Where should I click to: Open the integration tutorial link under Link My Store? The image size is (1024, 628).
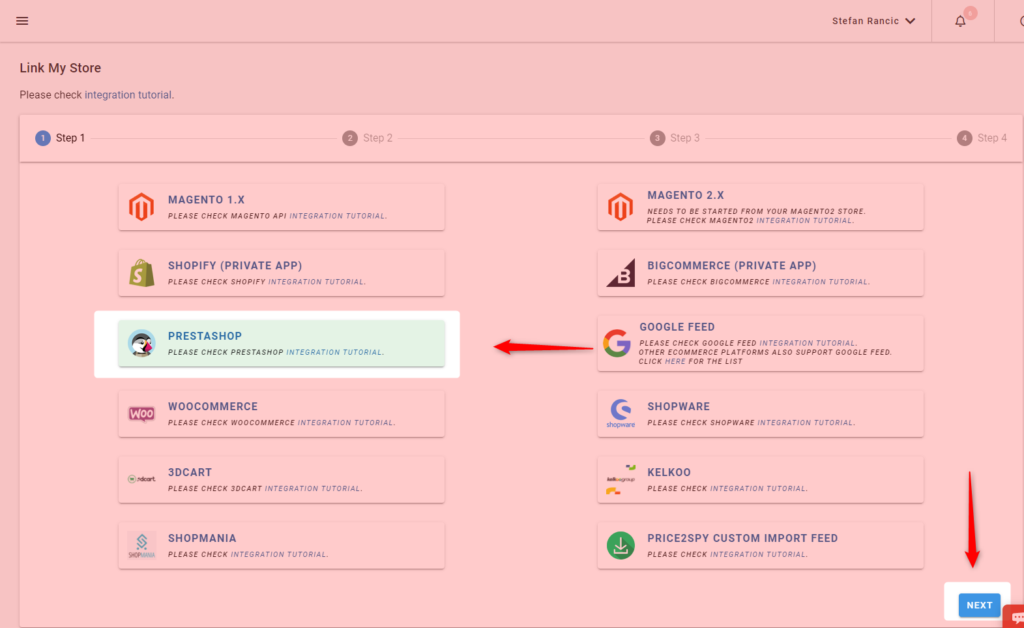point(128,95)
